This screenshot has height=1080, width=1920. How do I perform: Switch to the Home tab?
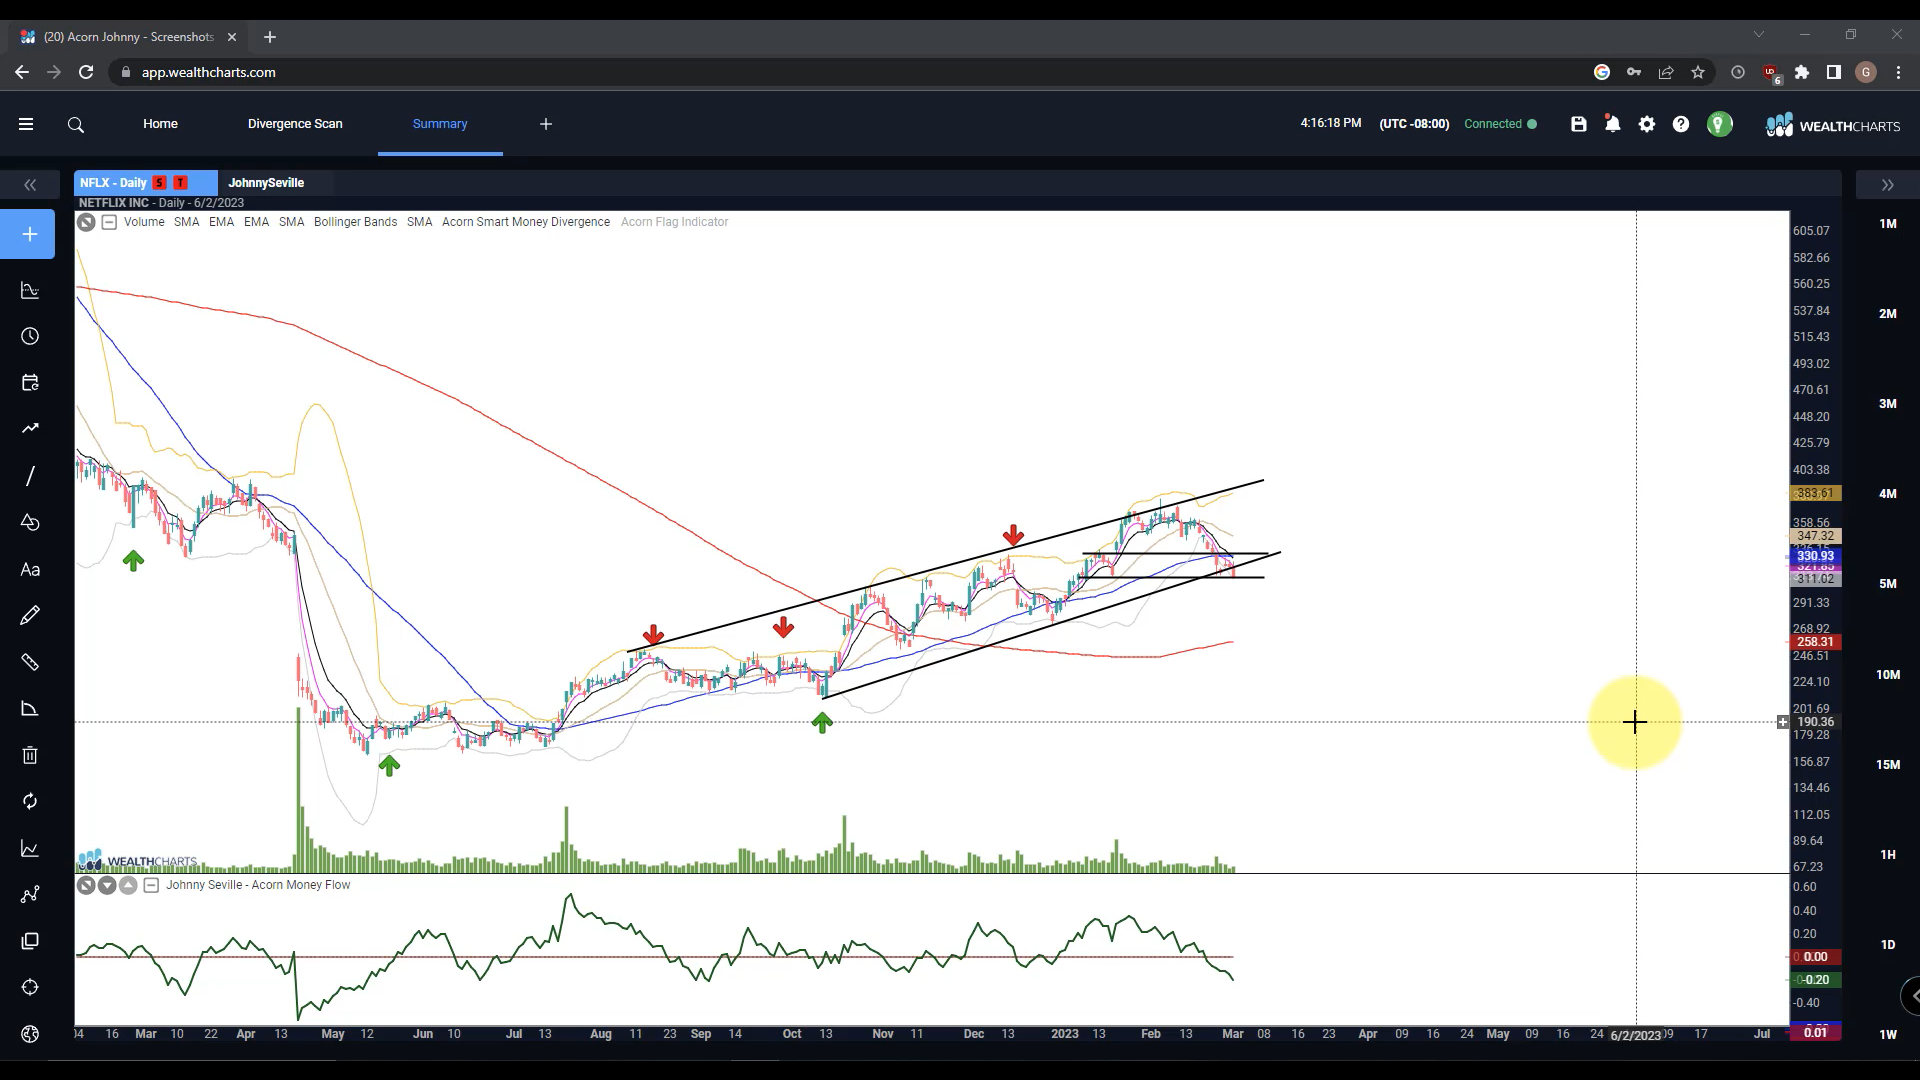[x=160, y=124]
